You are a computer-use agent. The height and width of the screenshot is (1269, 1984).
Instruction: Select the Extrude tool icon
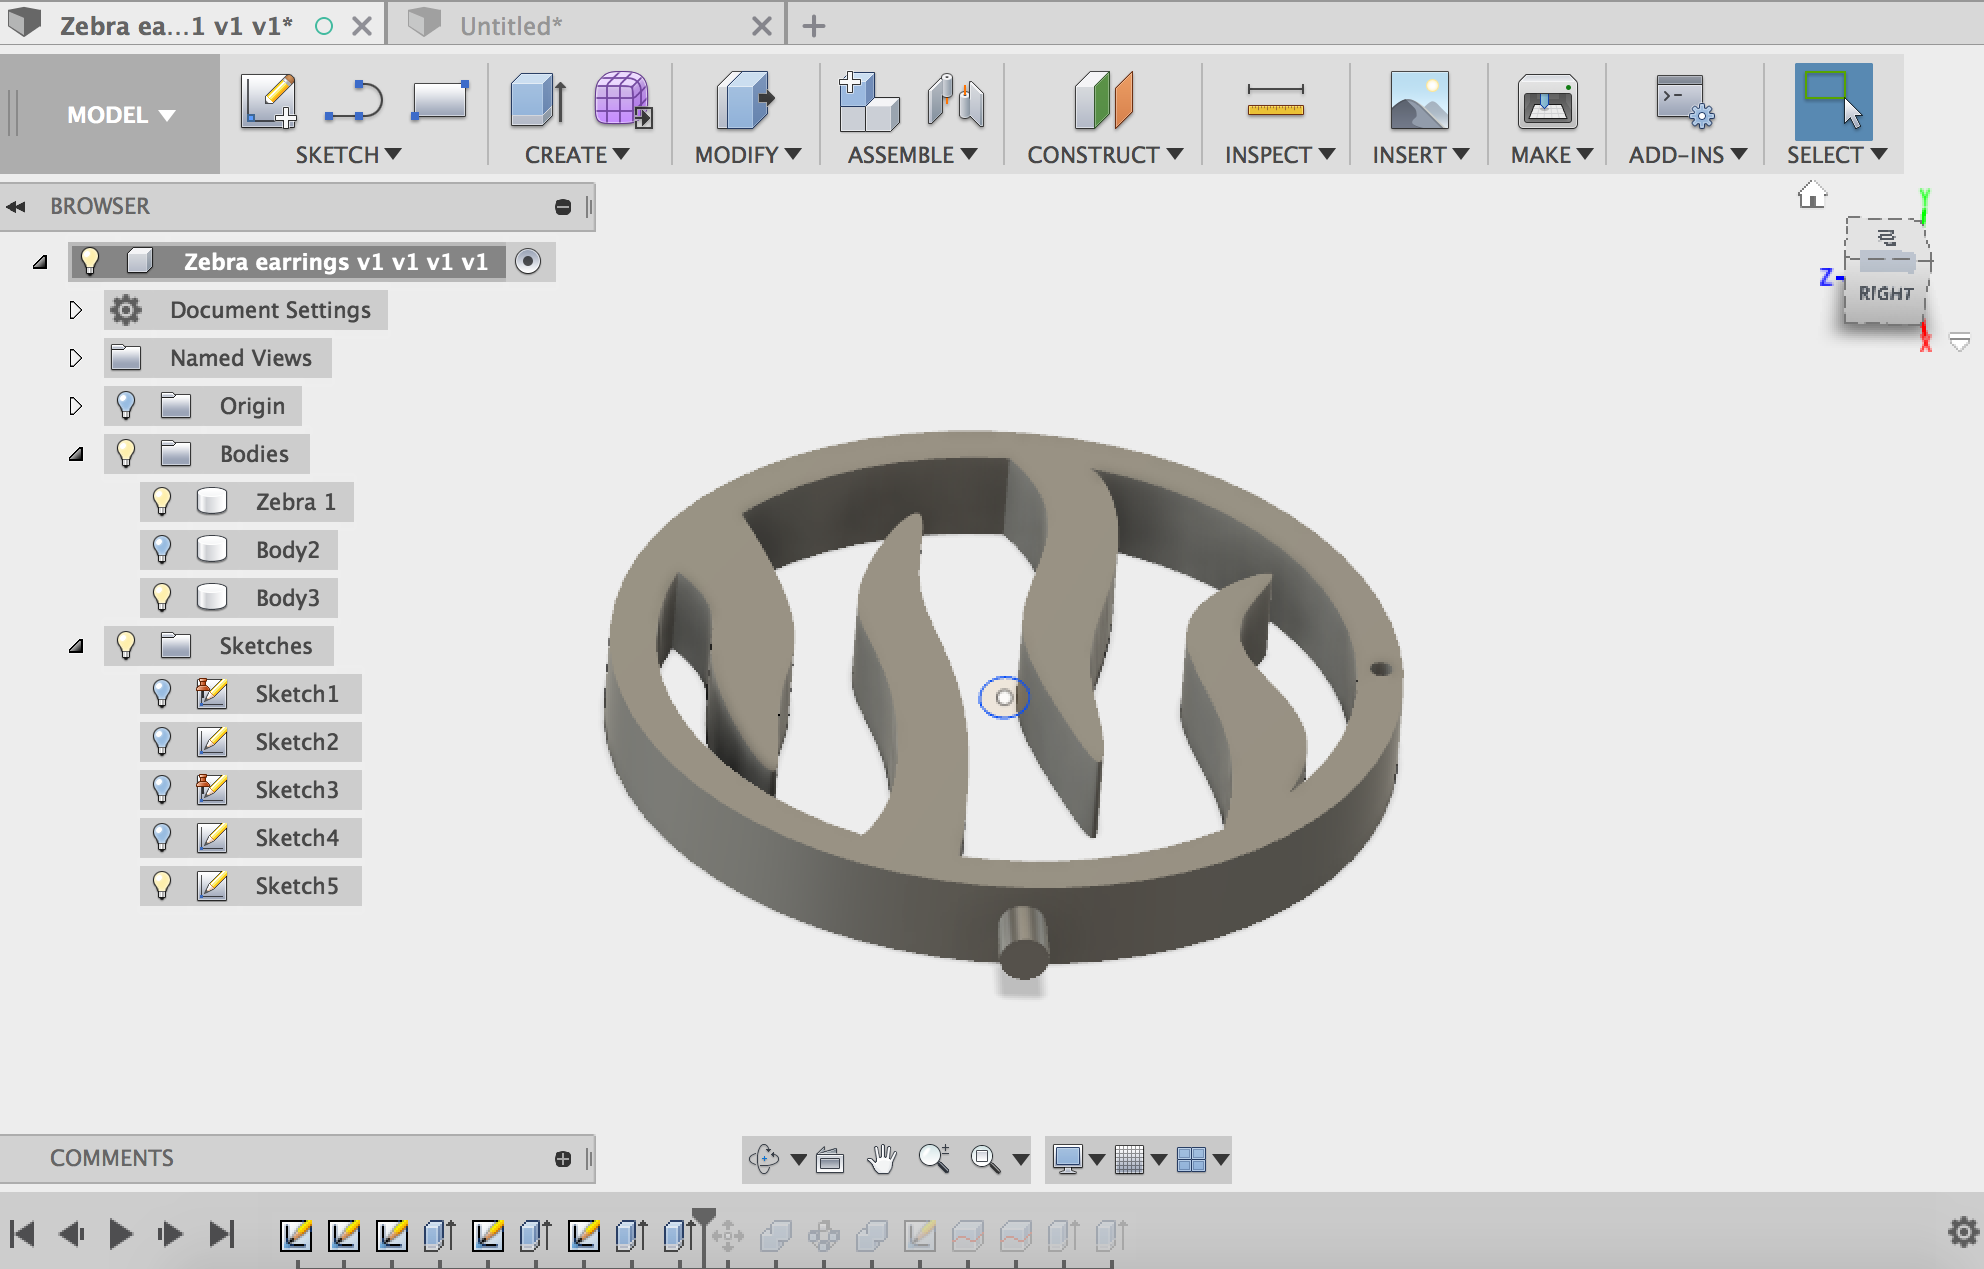coord(538,101)
